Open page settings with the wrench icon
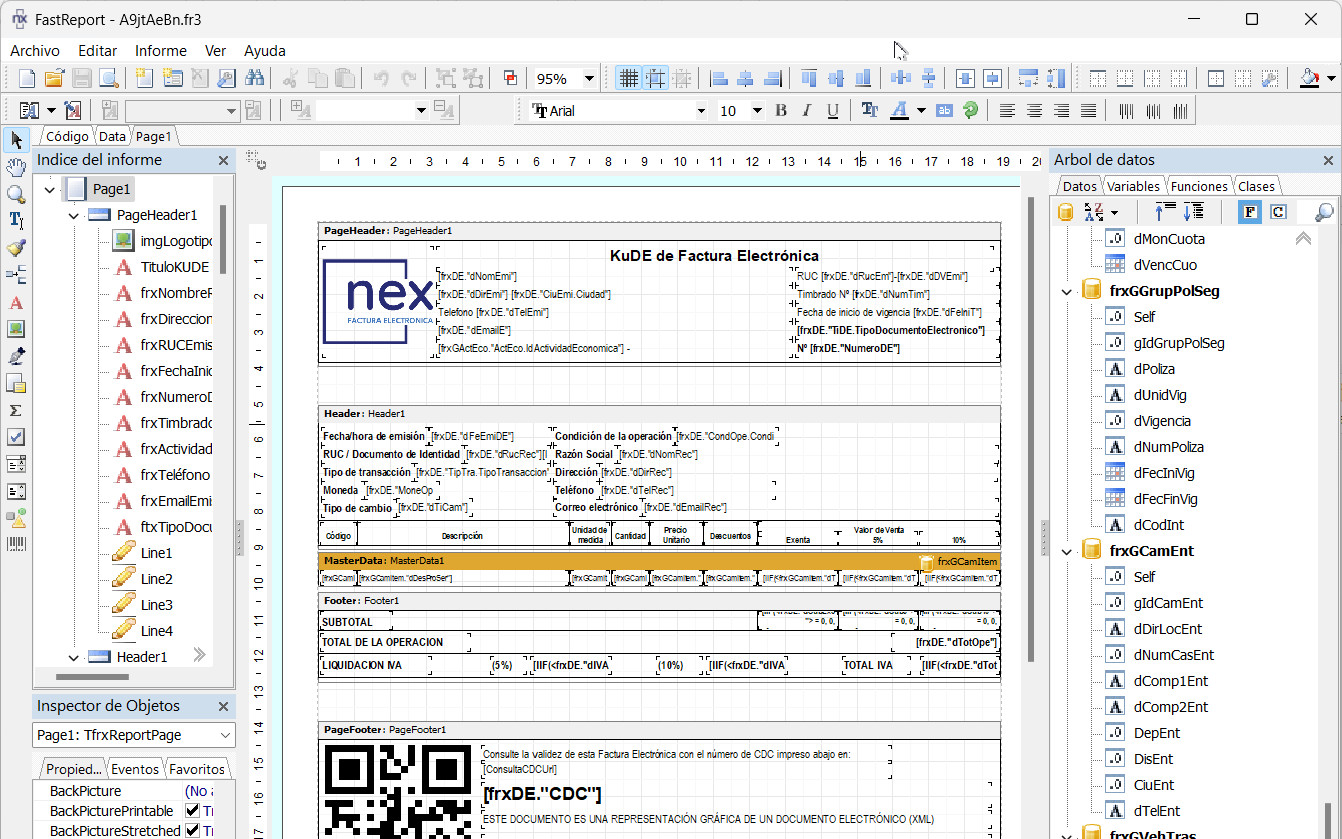The height and width of the screenshot is (839, 1342). [226, 78]
